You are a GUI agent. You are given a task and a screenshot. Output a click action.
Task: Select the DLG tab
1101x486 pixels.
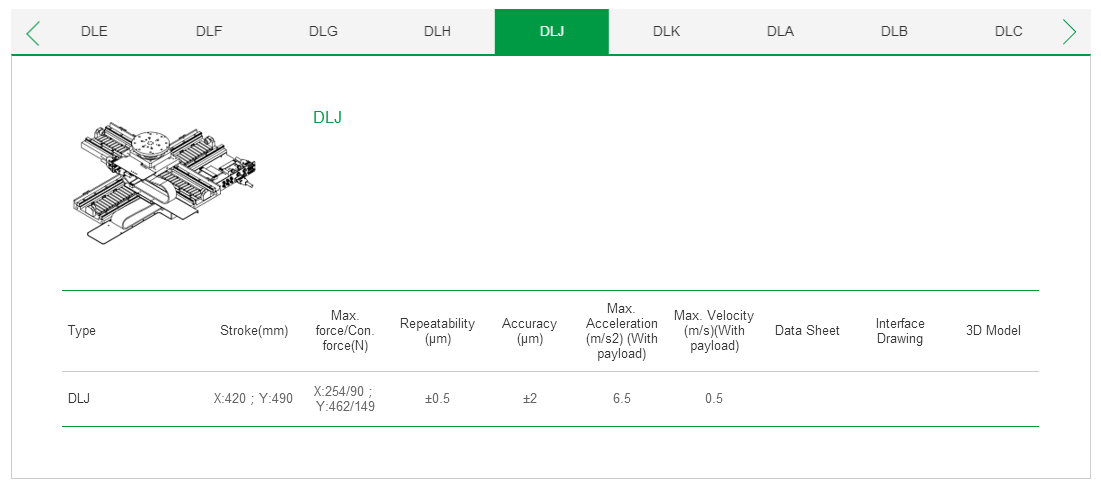point(323,31)
